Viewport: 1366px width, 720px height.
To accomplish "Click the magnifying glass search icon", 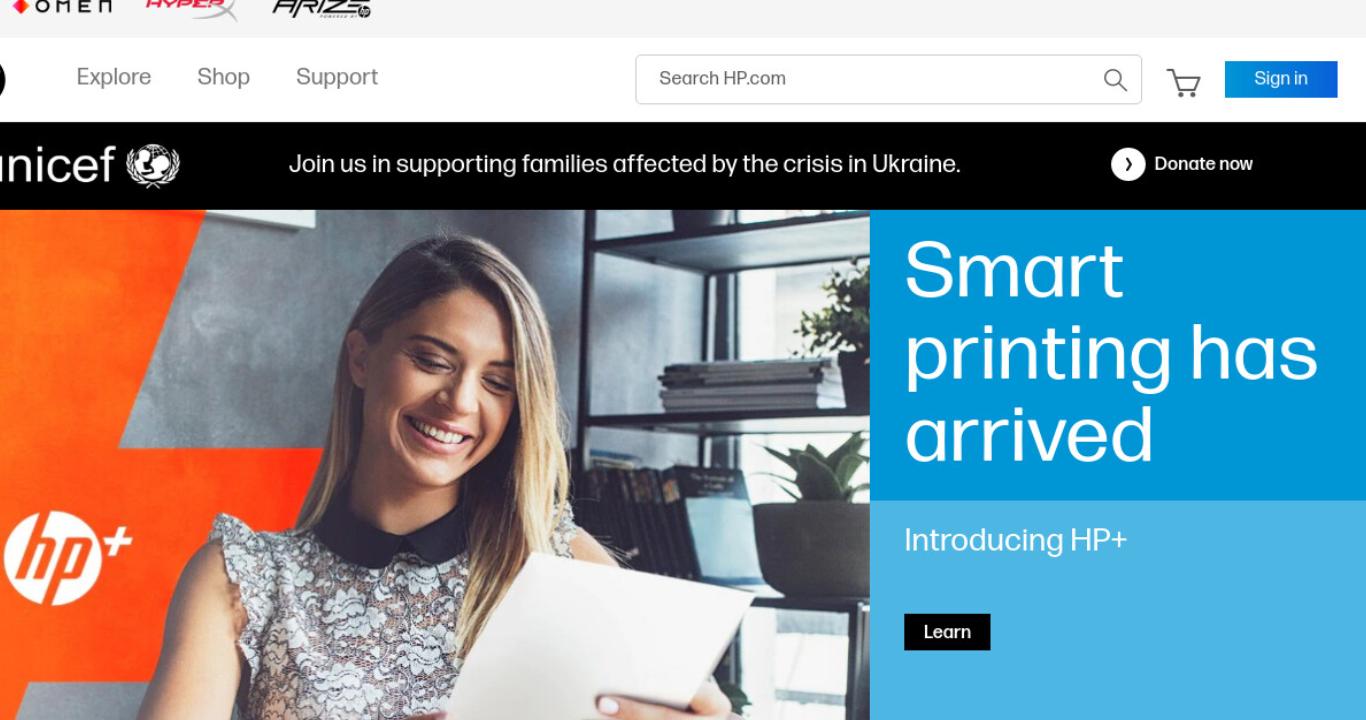I will tap(1115, 80).
